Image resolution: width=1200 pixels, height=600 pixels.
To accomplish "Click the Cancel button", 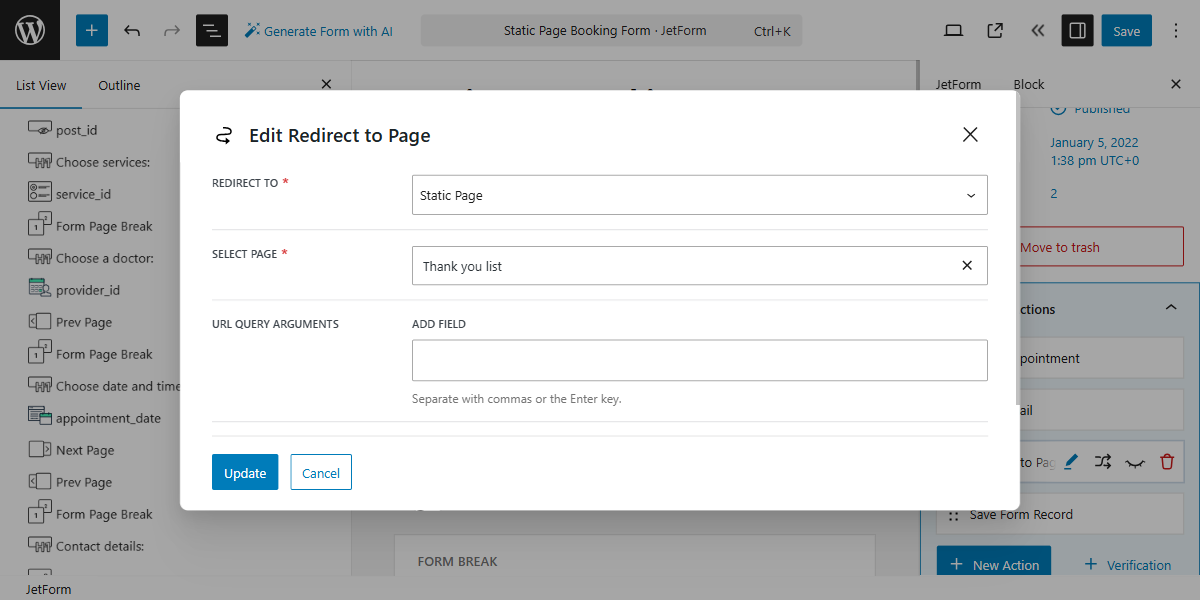I will 321,472.
